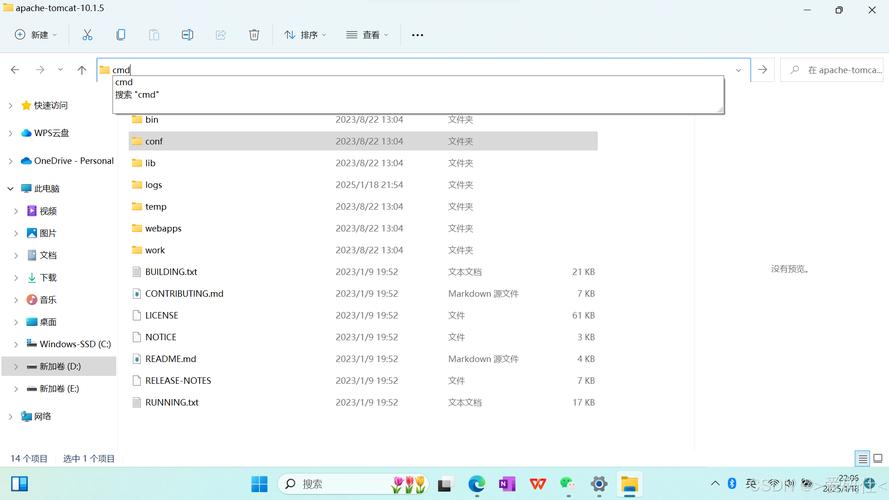The image size is (889, 500).
Task: Open WeChat from the taskbar
Action: point(568,484)
